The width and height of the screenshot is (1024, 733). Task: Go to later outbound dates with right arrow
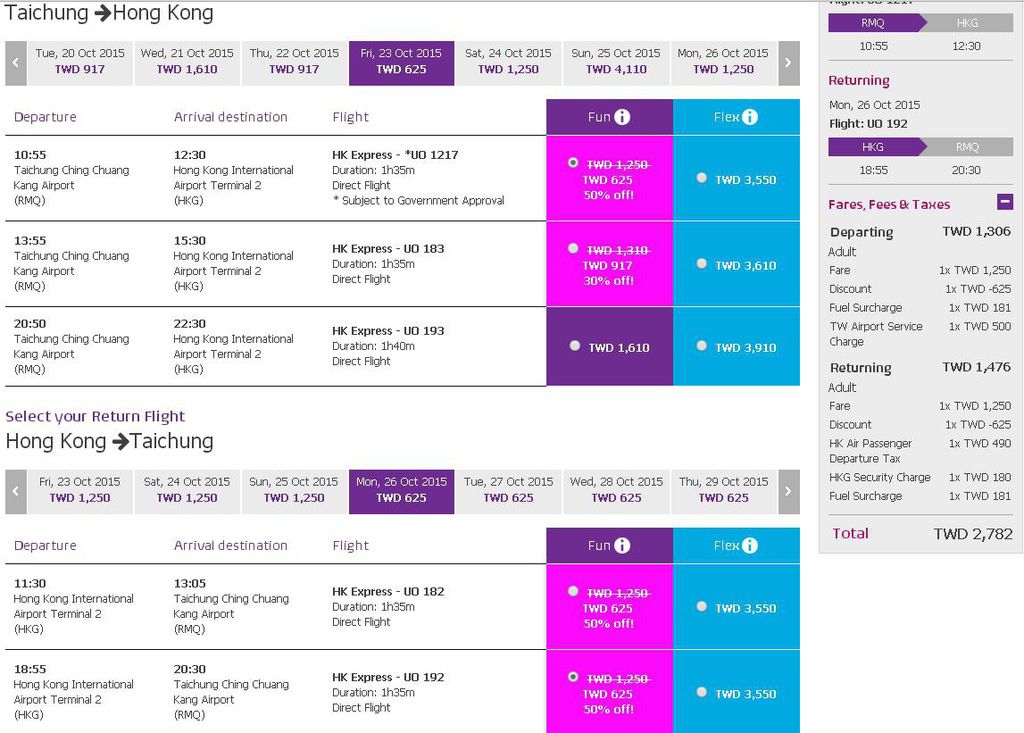[789, 63]
